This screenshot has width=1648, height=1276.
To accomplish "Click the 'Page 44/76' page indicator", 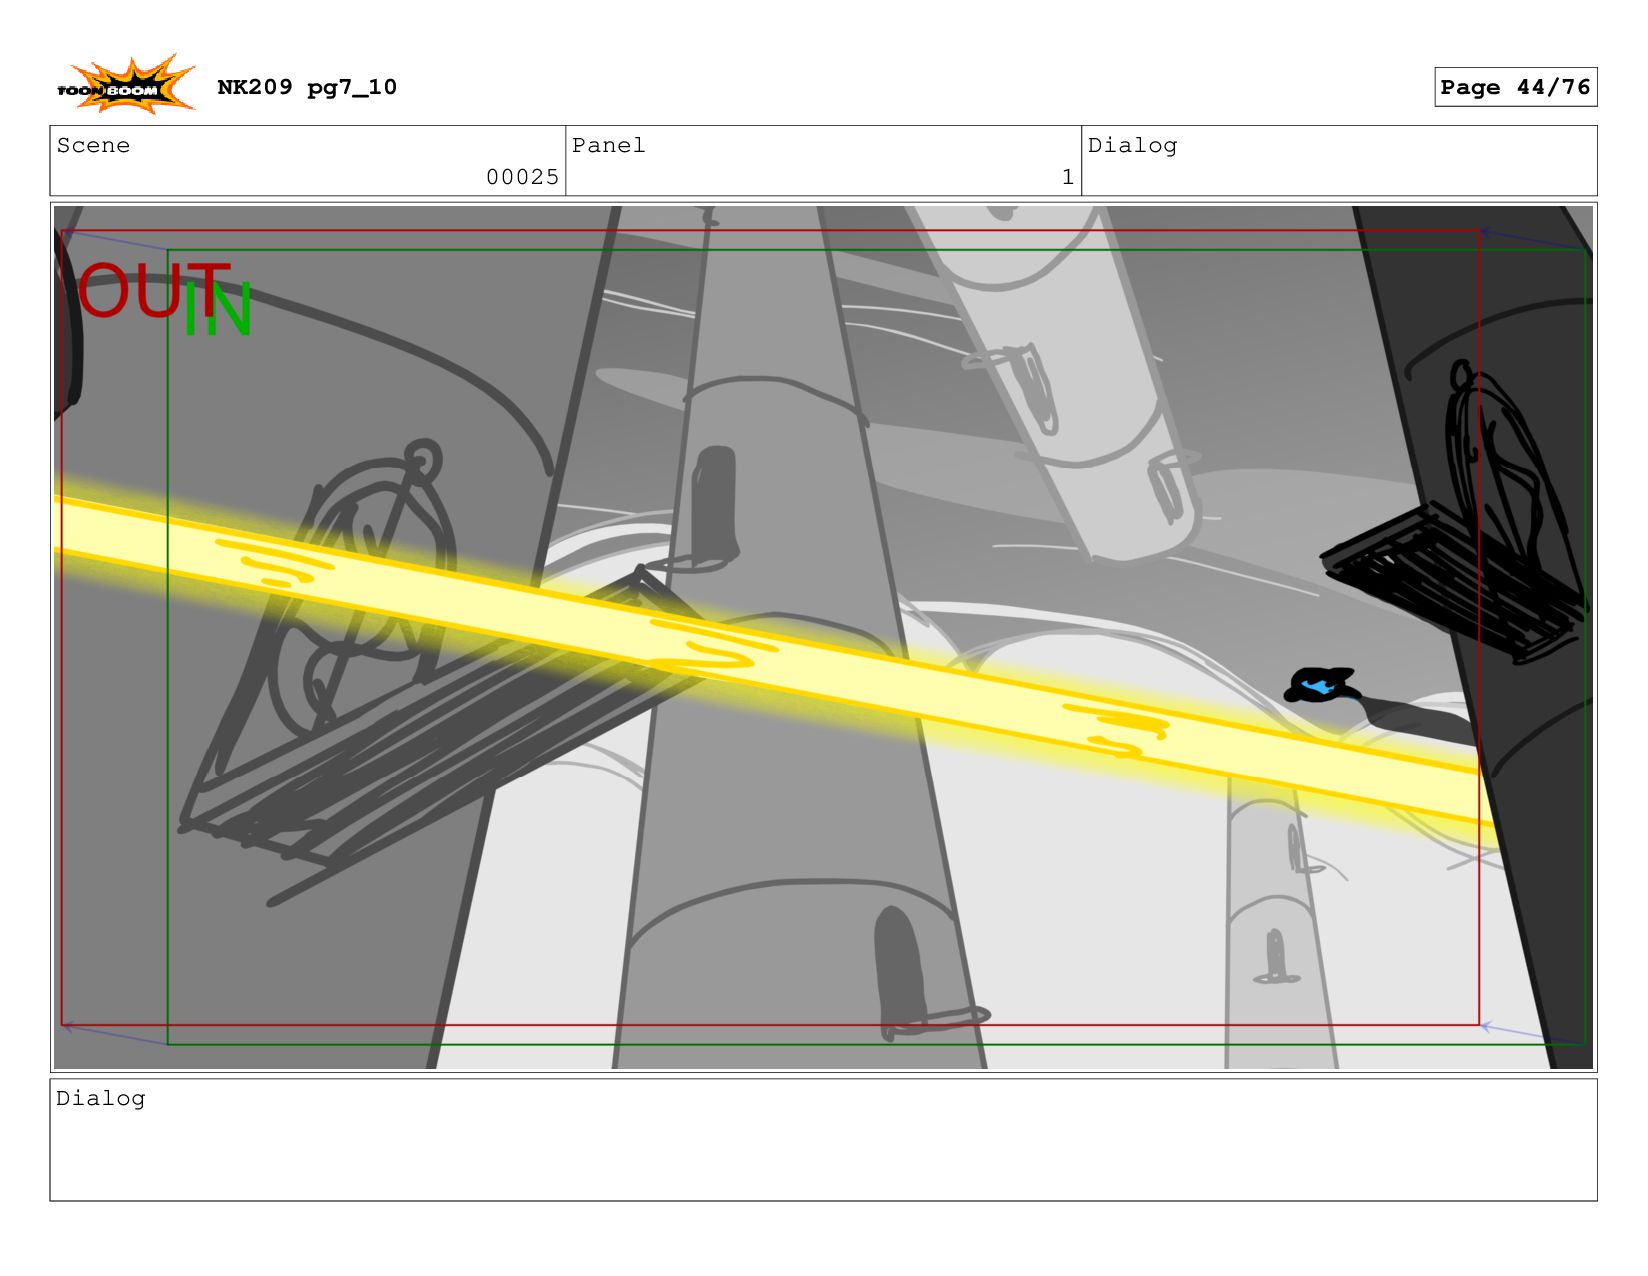I will [x=1515, y=87].
